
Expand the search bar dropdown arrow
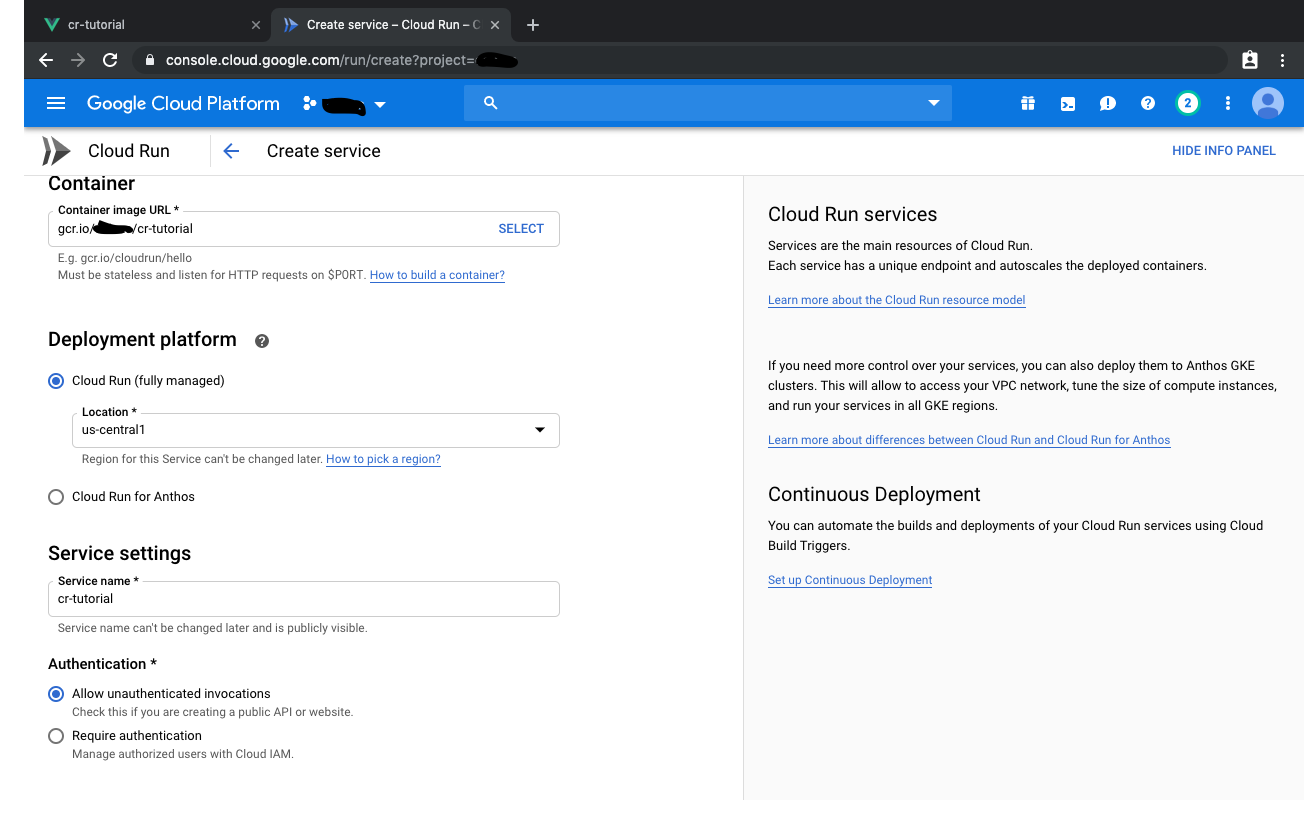click(x=934, y=103)
